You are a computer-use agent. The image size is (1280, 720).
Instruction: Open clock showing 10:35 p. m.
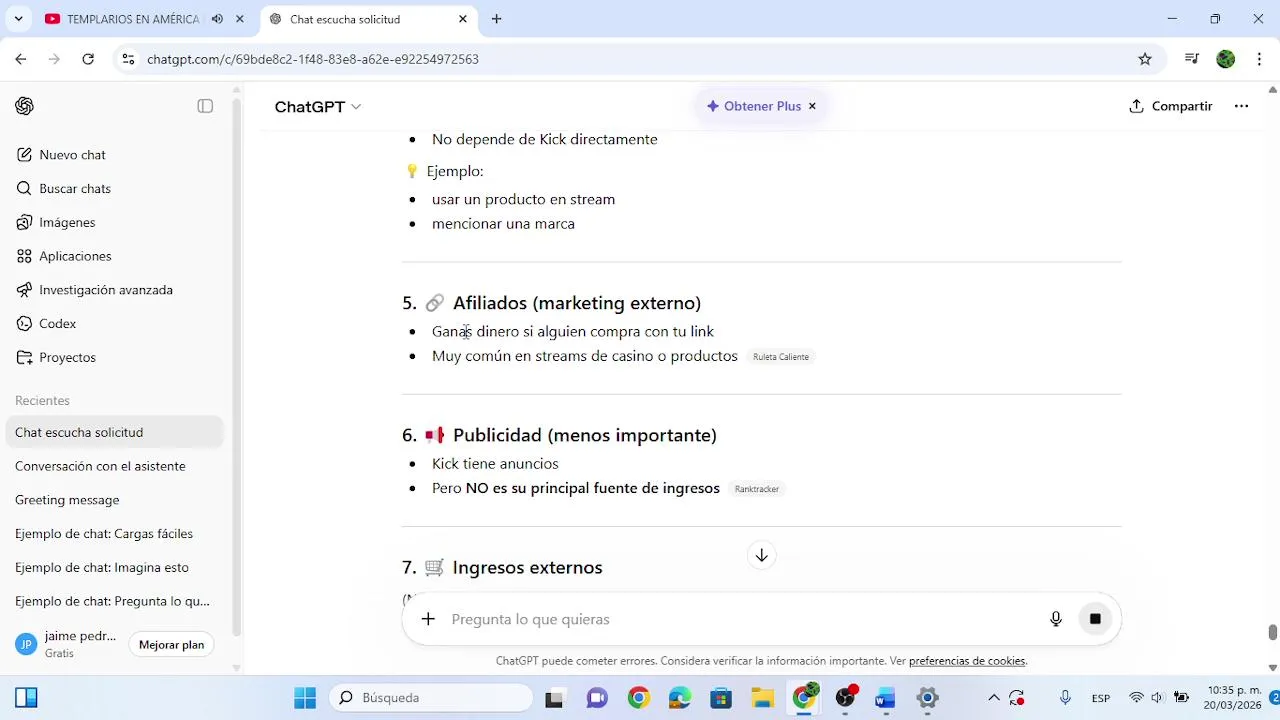(1234, 698)
